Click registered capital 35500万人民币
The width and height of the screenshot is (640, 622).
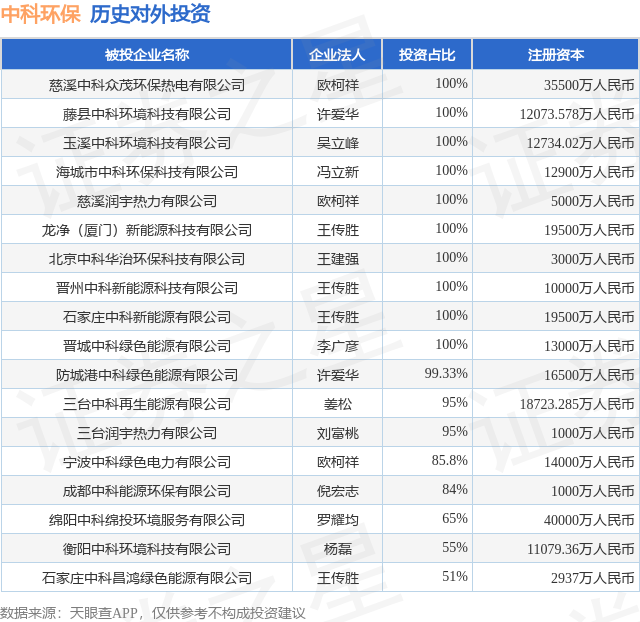pos(589,85)
